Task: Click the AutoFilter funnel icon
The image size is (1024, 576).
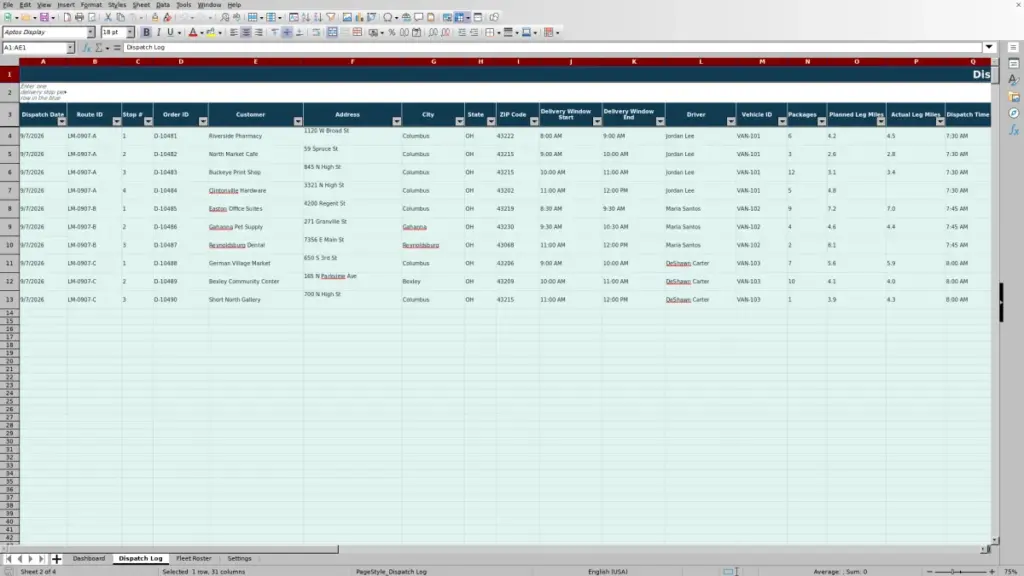Action: point(330,17)
